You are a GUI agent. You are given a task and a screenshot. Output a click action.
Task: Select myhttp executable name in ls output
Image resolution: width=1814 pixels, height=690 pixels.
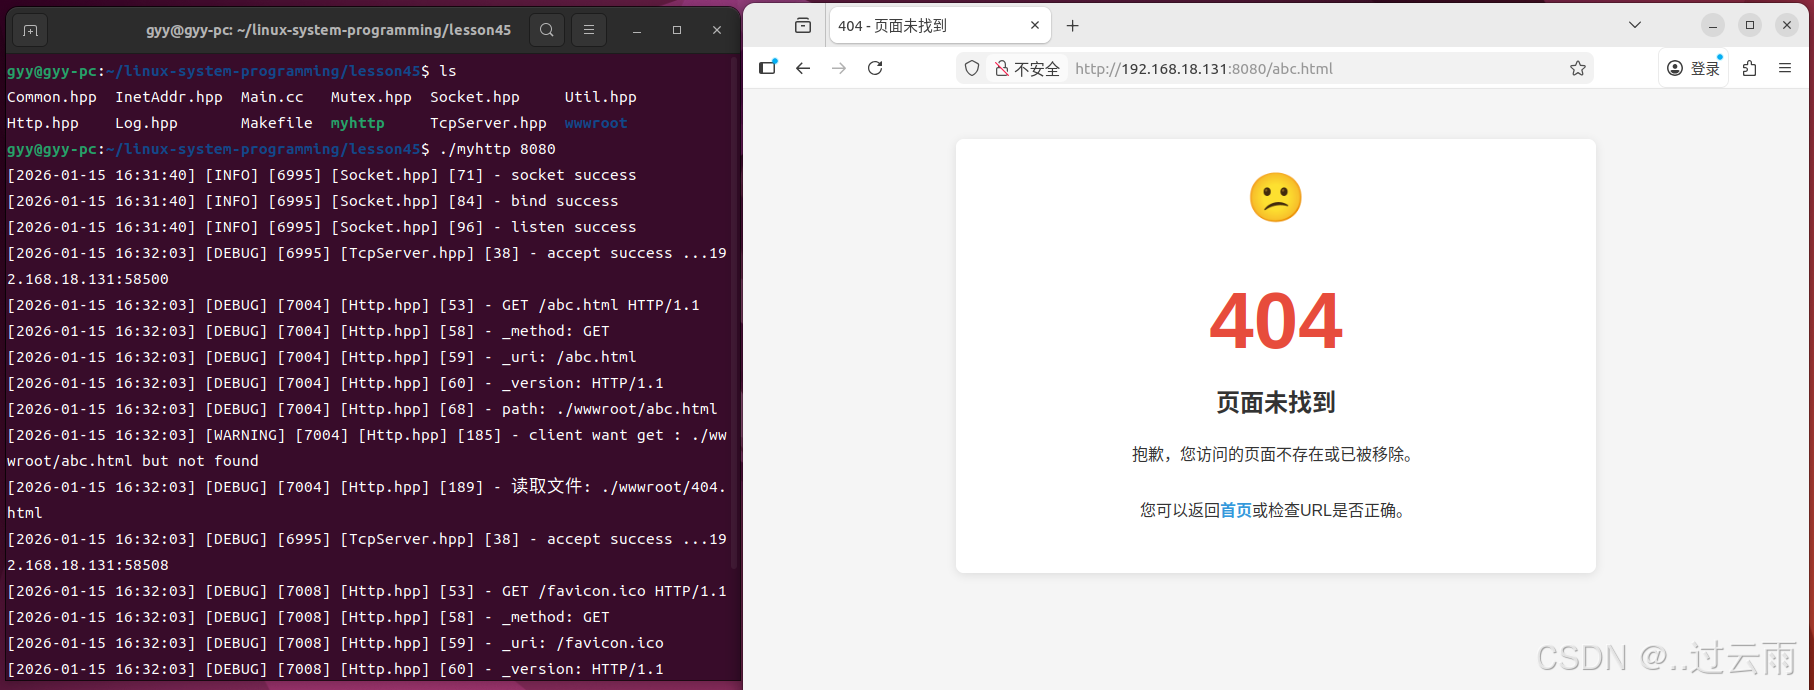358,123
